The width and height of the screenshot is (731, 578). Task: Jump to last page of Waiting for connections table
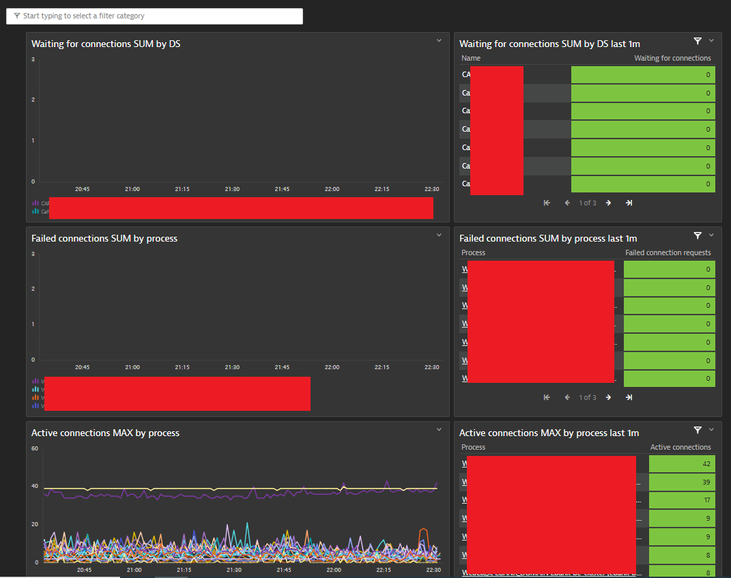click(x=629, y=202)
